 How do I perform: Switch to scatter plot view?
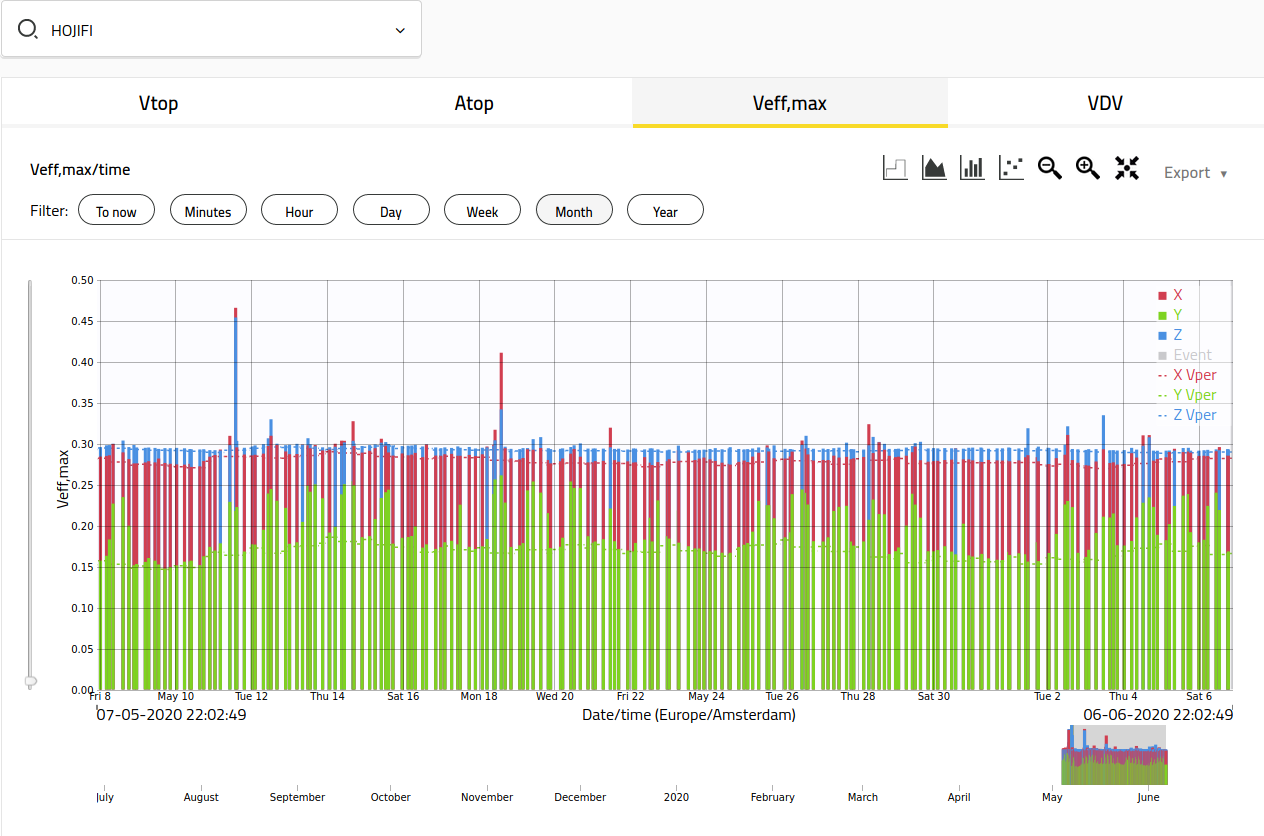point(1011,168)
